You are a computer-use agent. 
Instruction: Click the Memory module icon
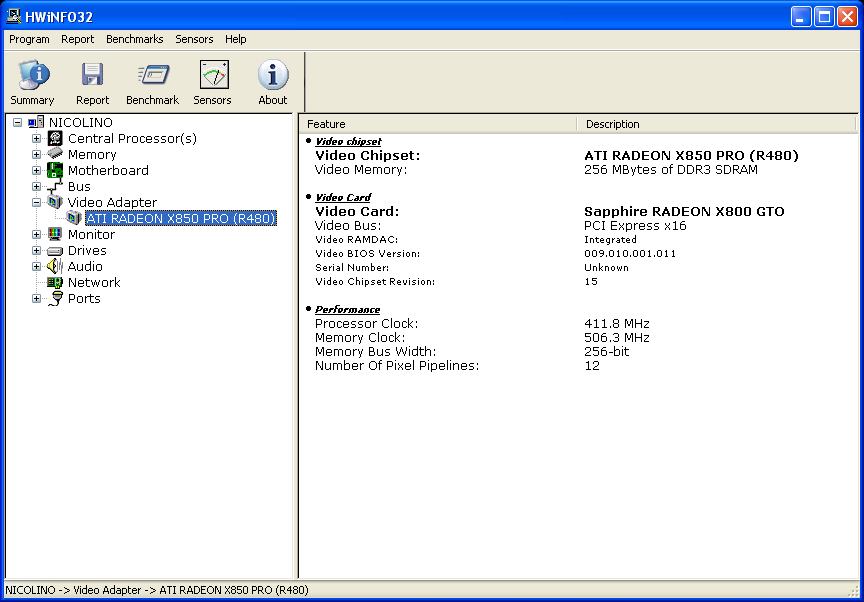[55, 154]
